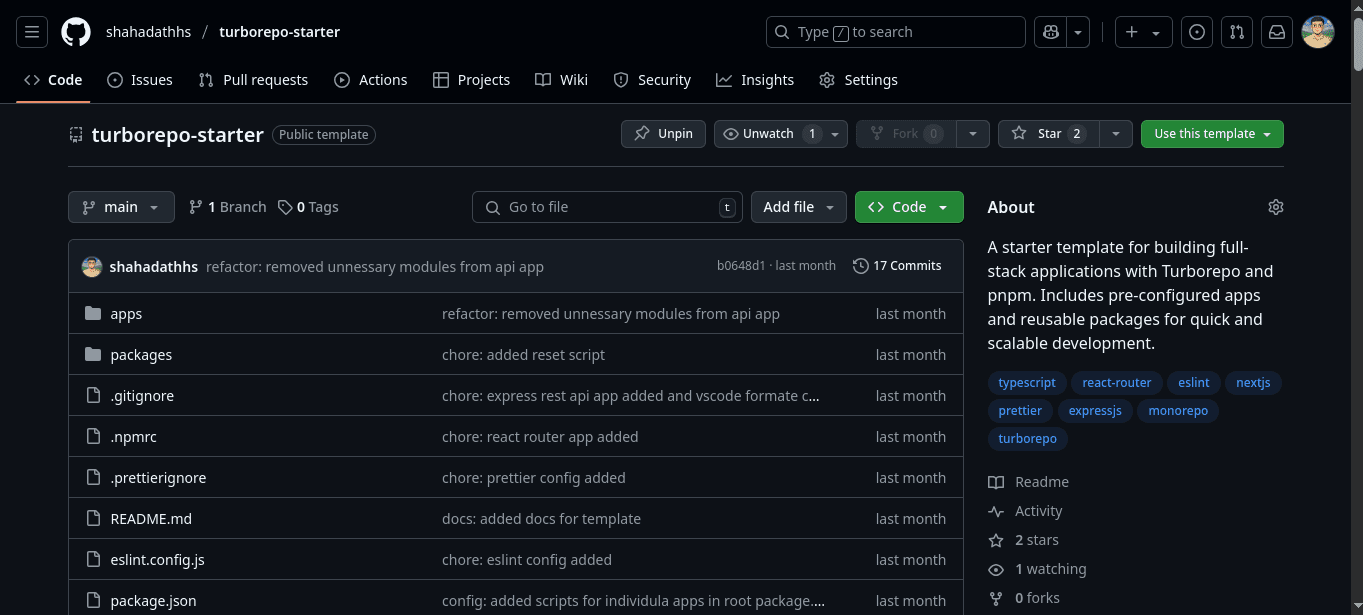The height and width of the screenshot is (615, 1363).
Task: Star the turborepo-starter repository
Action: (x=1048, y=134)
